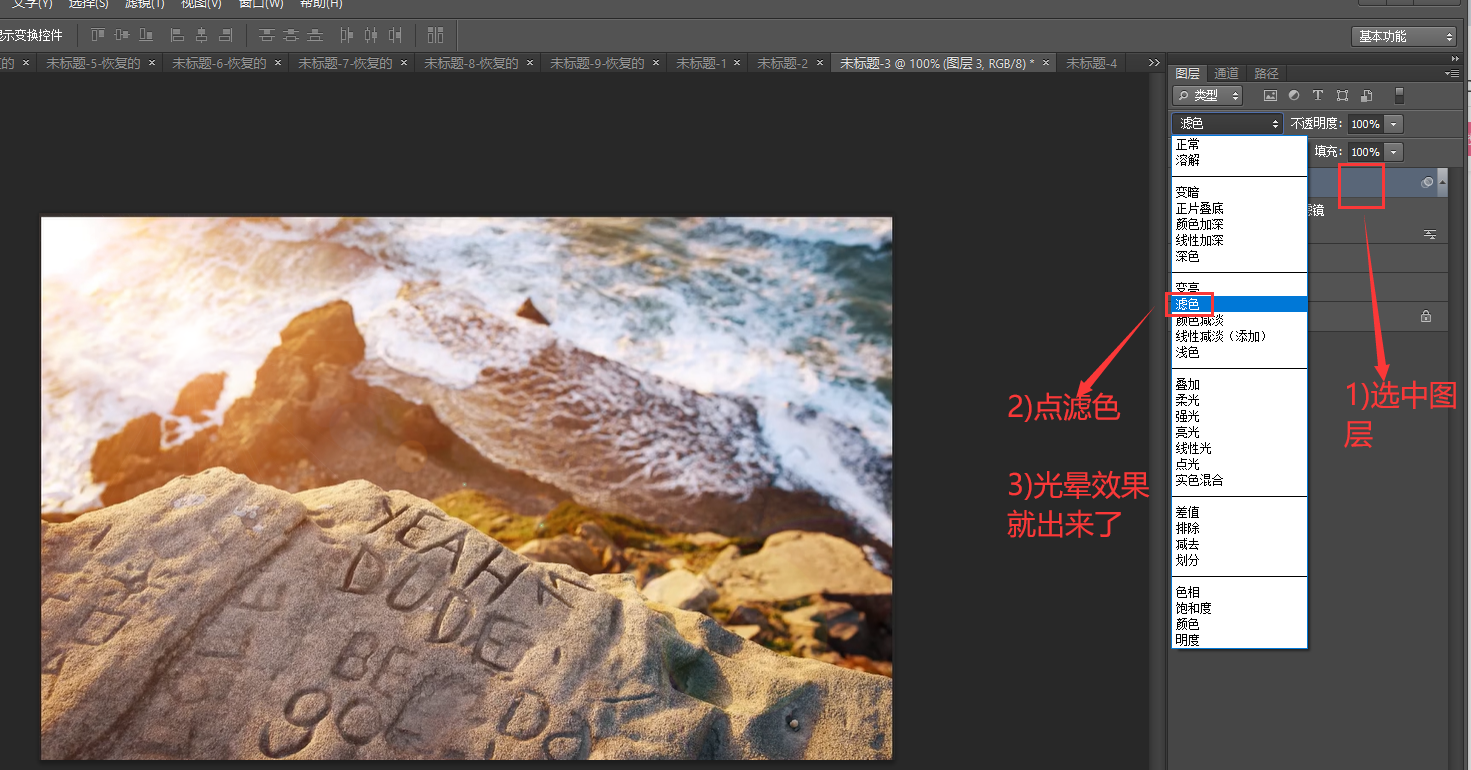Choose 溶解 blend mode from list
Image resolution: width=1471 pixels, height=770 pixels.
[1239, 160]
